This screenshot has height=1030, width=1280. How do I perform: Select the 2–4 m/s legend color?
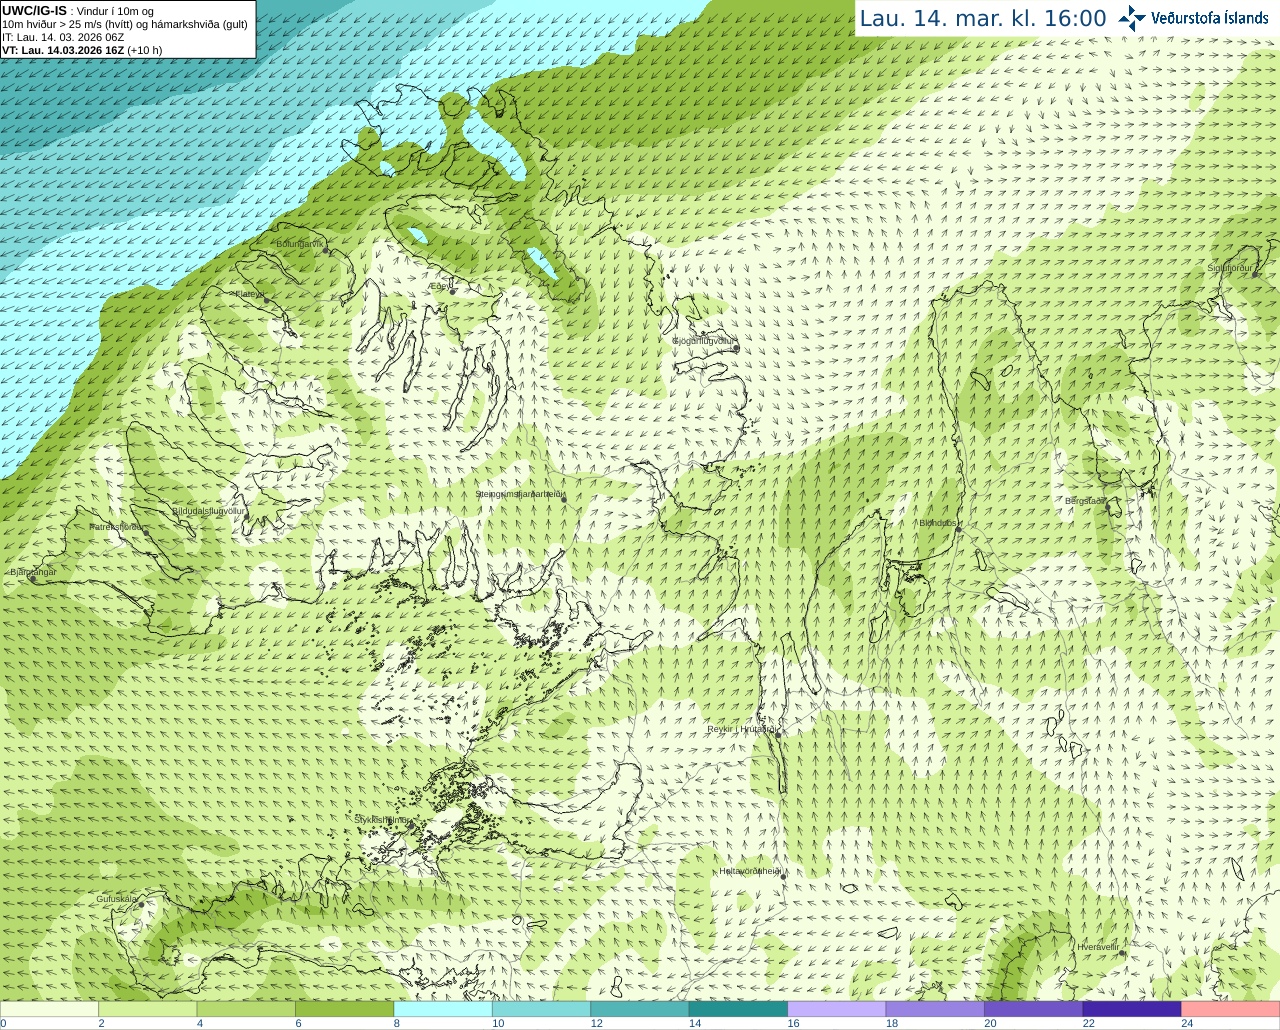point(148,1009)
